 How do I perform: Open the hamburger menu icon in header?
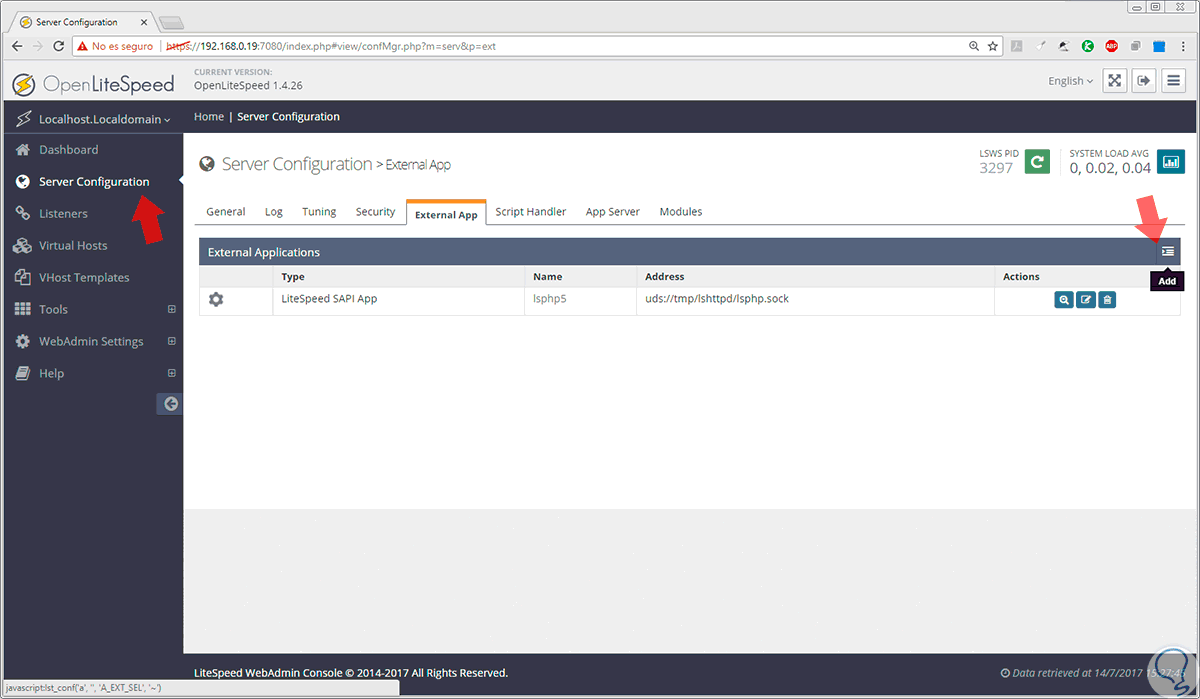click(1175, 81)
